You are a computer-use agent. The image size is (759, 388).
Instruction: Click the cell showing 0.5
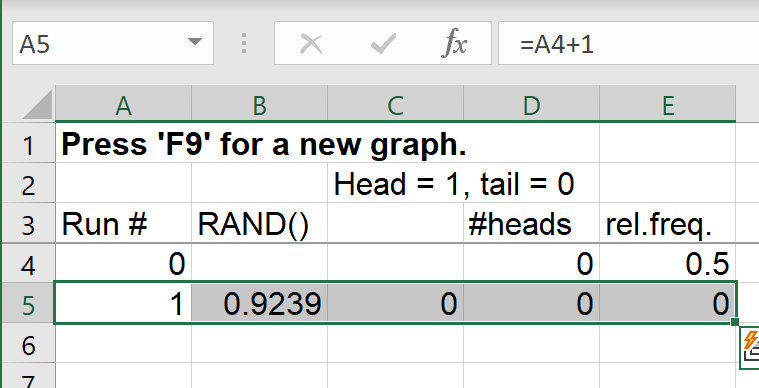pos(668,264)
